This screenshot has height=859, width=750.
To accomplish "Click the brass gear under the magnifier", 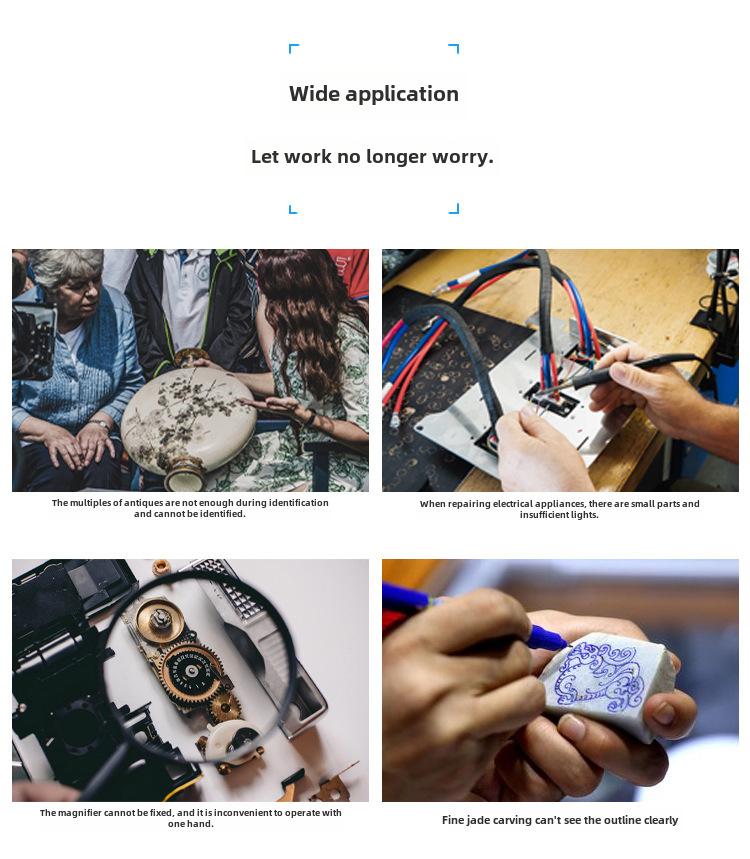I will [189, 672].
